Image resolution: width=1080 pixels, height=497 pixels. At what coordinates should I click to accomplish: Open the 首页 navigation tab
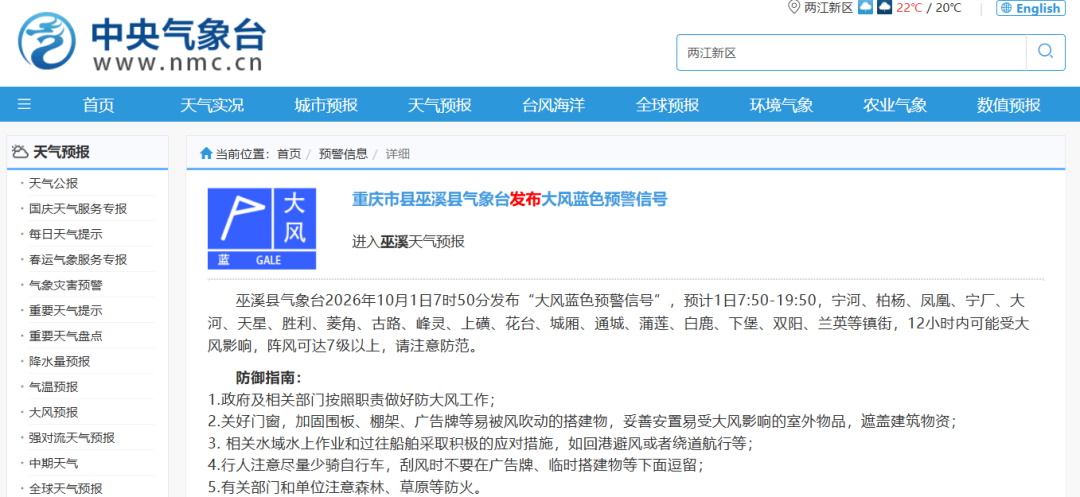(98, 105)
